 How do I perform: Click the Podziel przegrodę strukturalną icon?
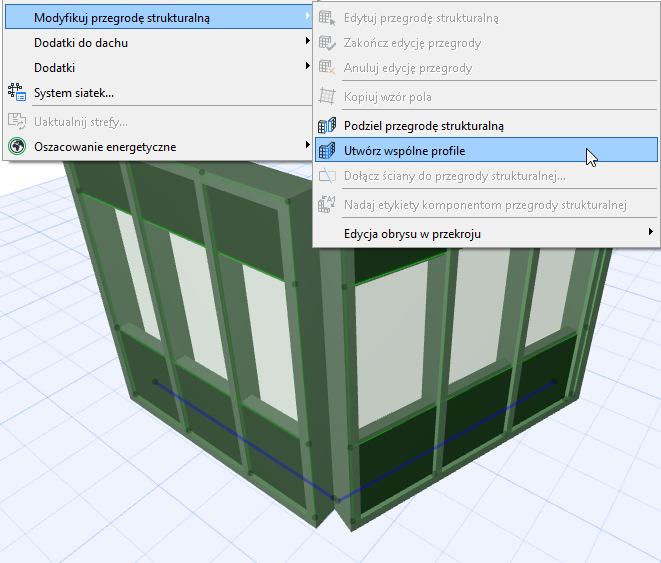[x=327, y=126]
